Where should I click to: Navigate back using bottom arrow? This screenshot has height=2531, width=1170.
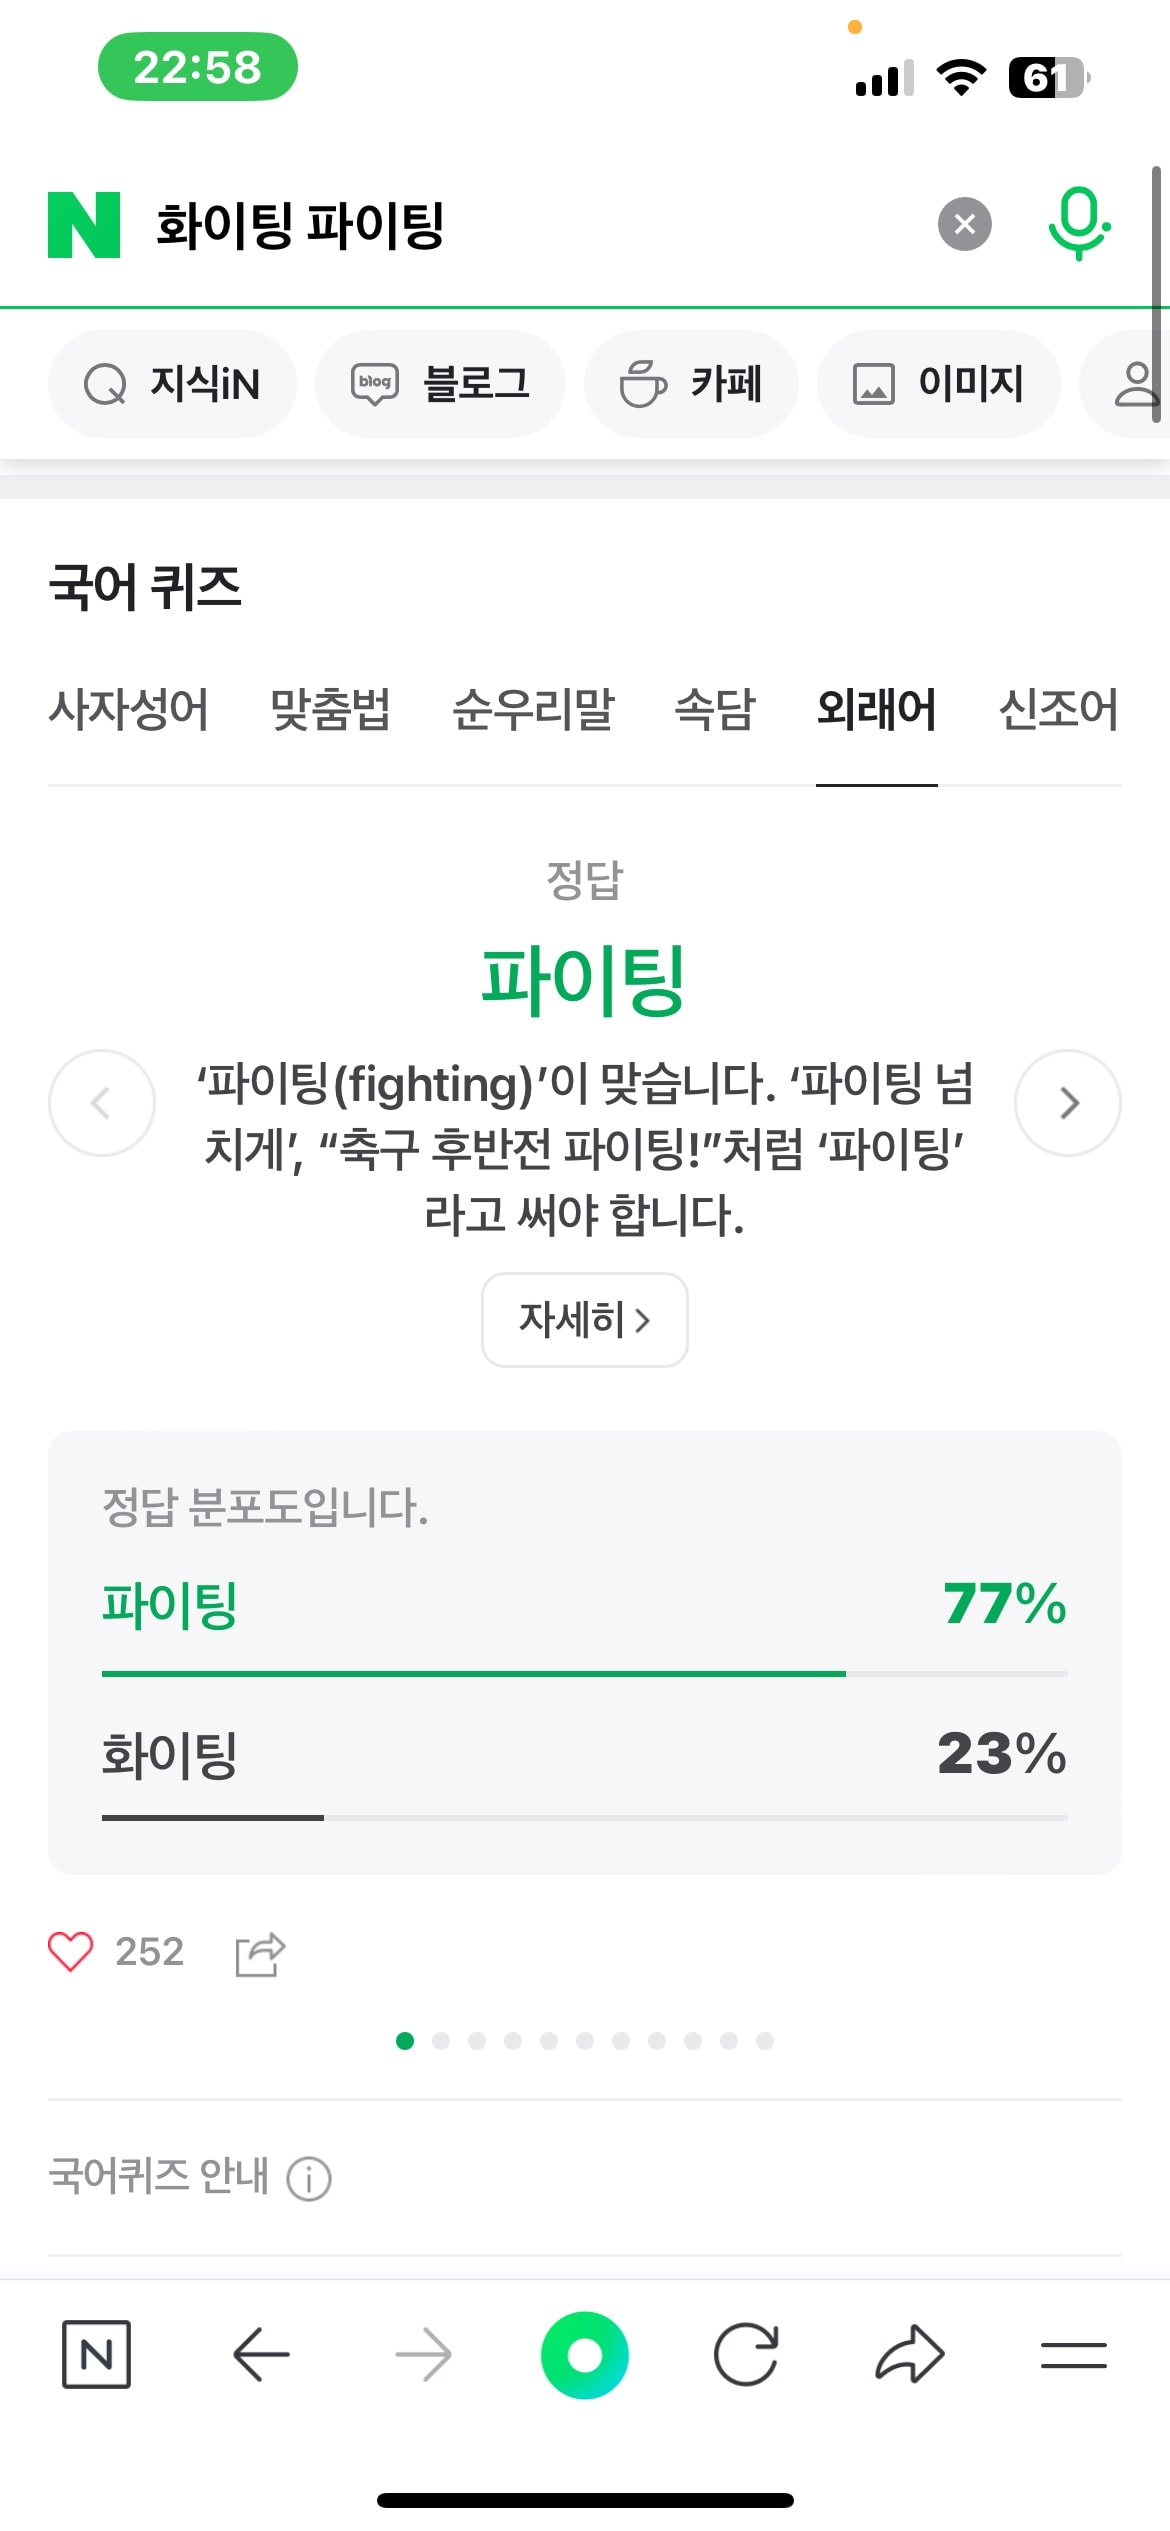(261, 2355)
